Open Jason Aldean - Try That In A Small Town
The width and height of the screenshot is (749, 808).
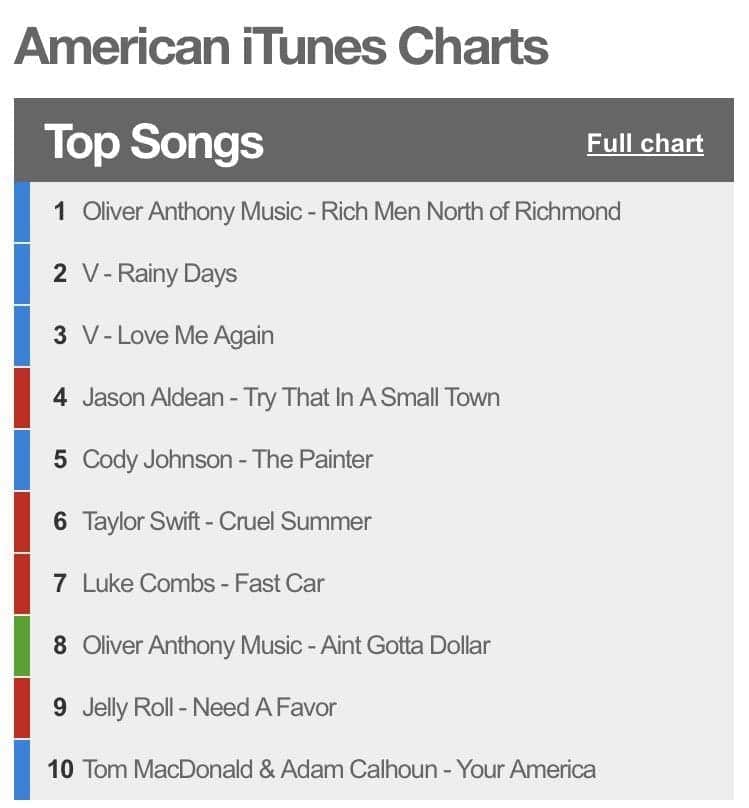(290, 398)
